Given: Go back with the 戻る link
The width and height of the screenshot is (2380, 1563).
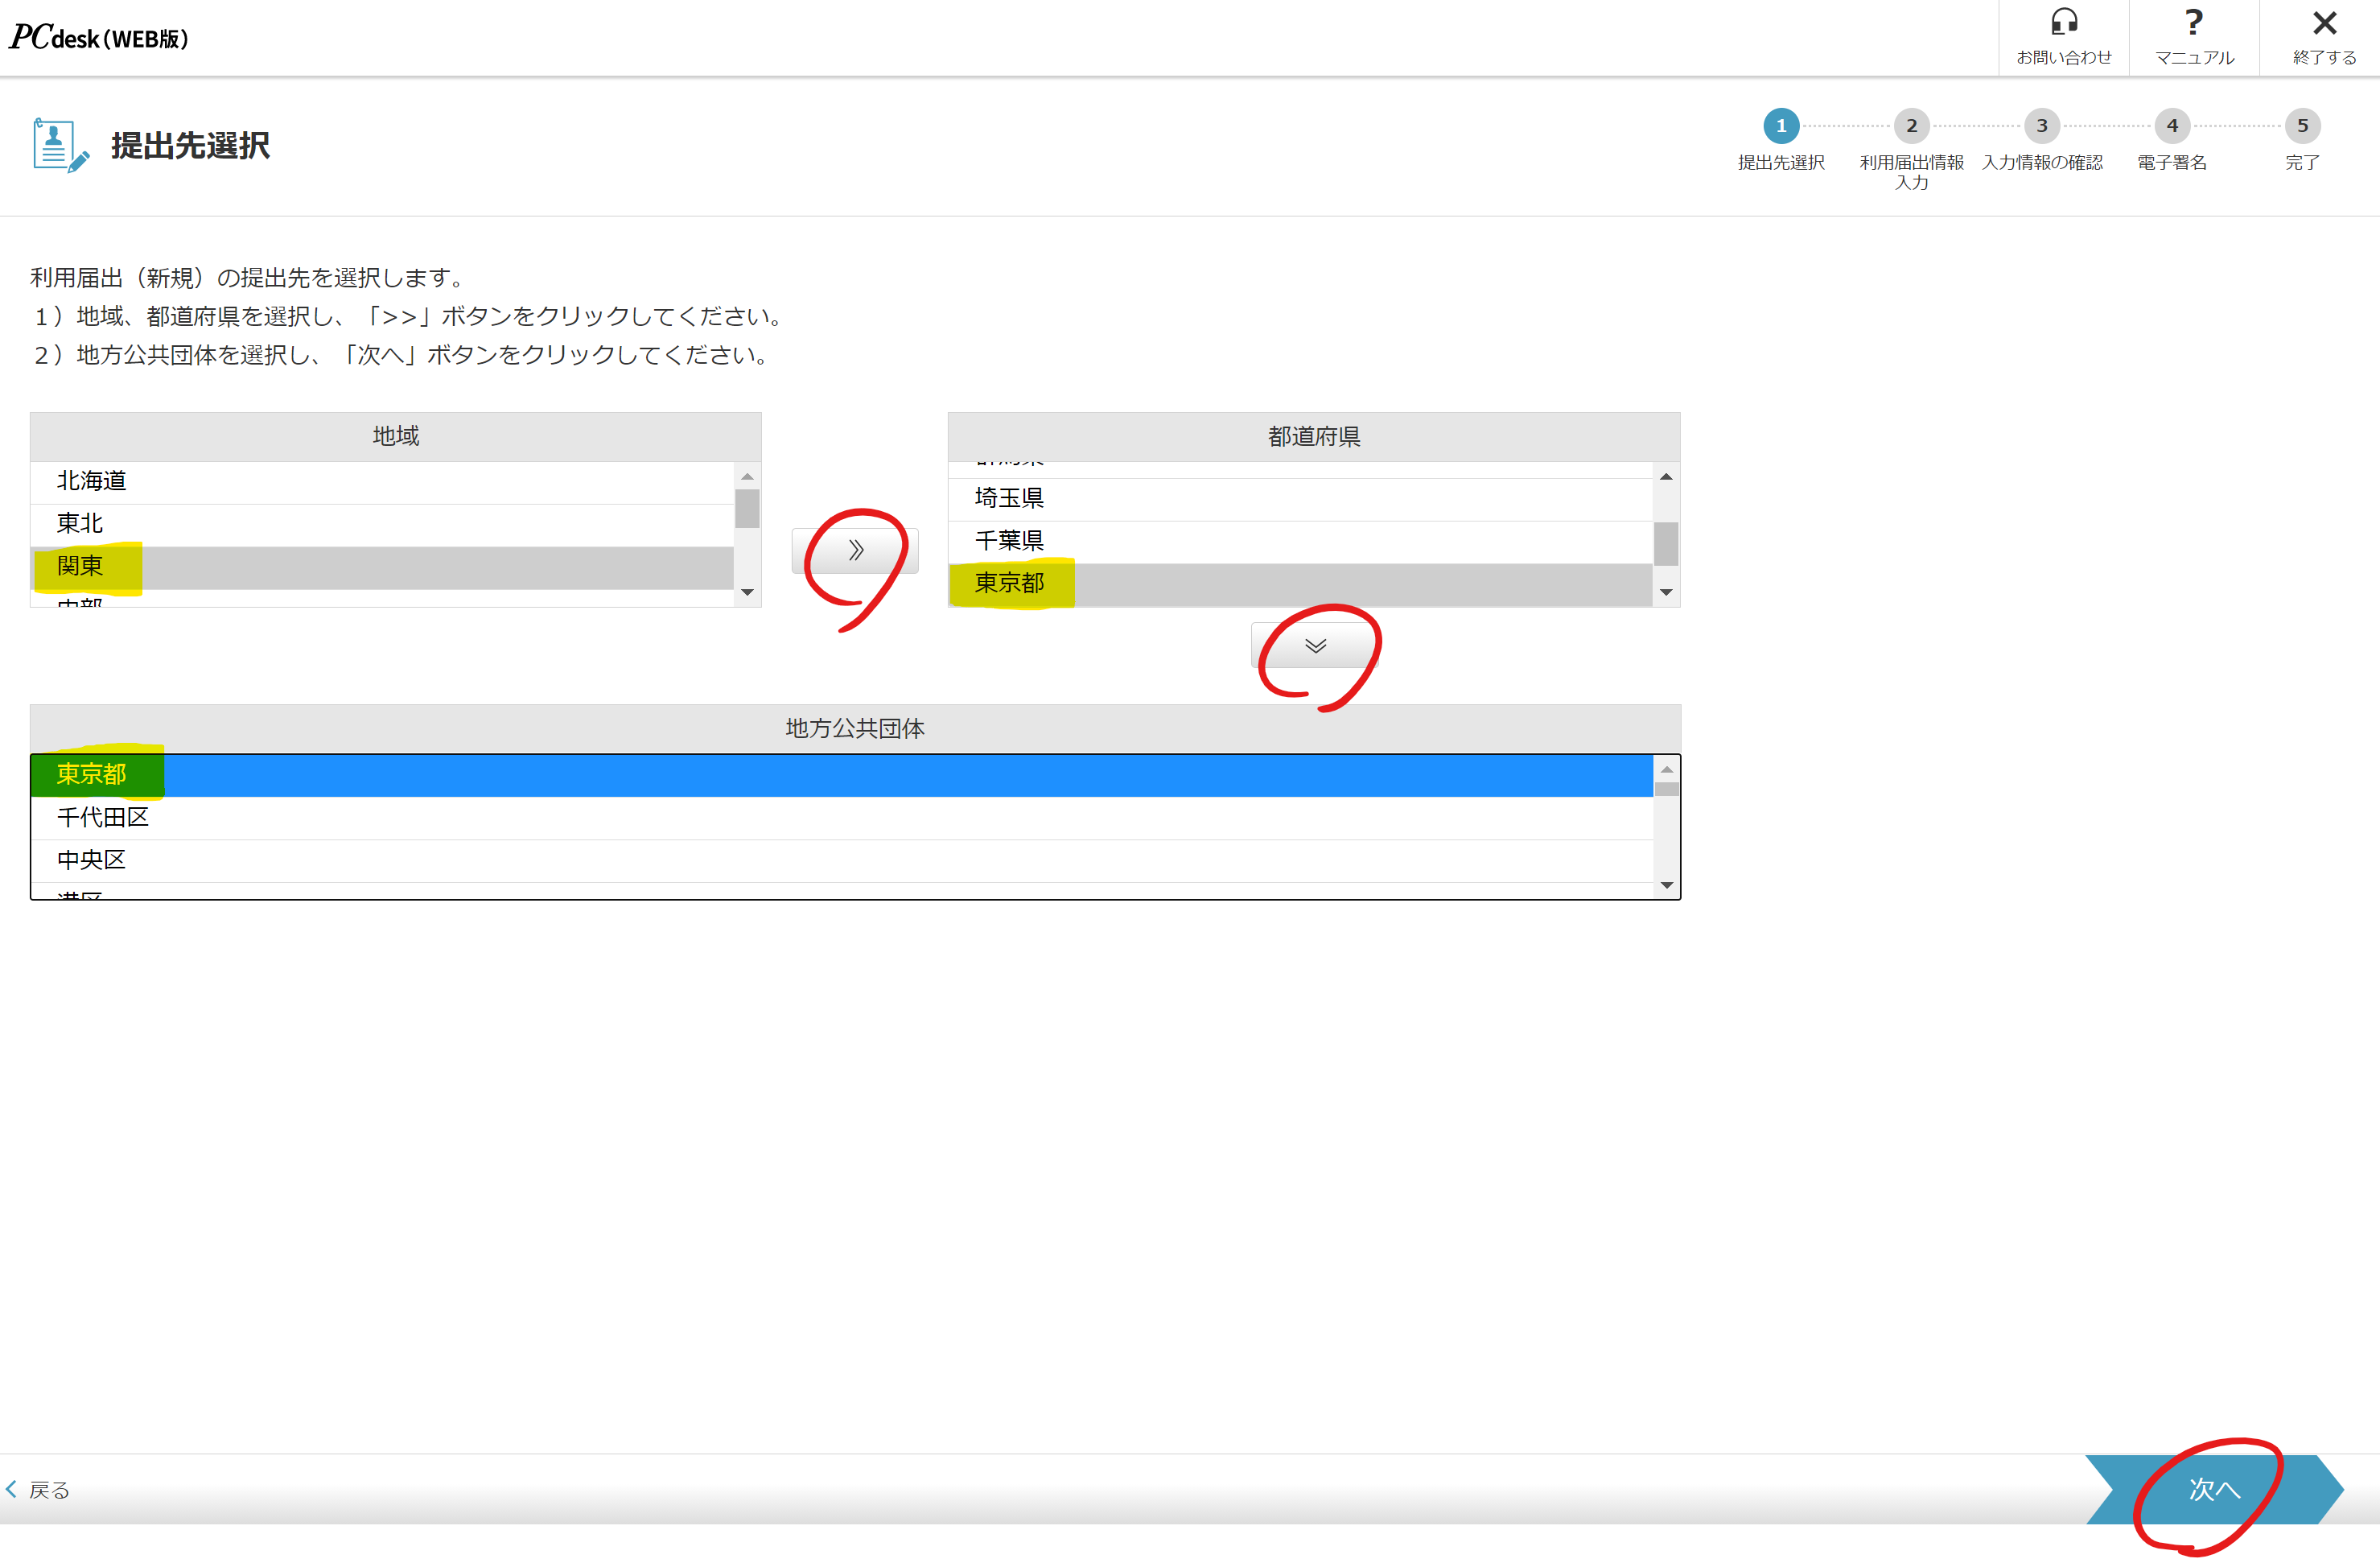Looking at the screenshot, I should [x=38, y=1489].
